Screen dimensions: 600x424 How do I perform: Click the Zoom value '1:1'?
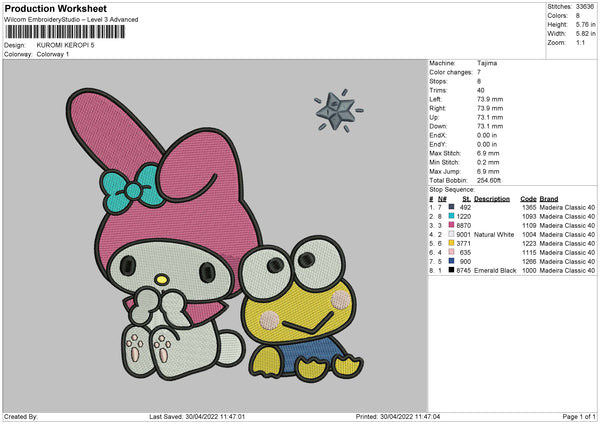click(580, 43)
